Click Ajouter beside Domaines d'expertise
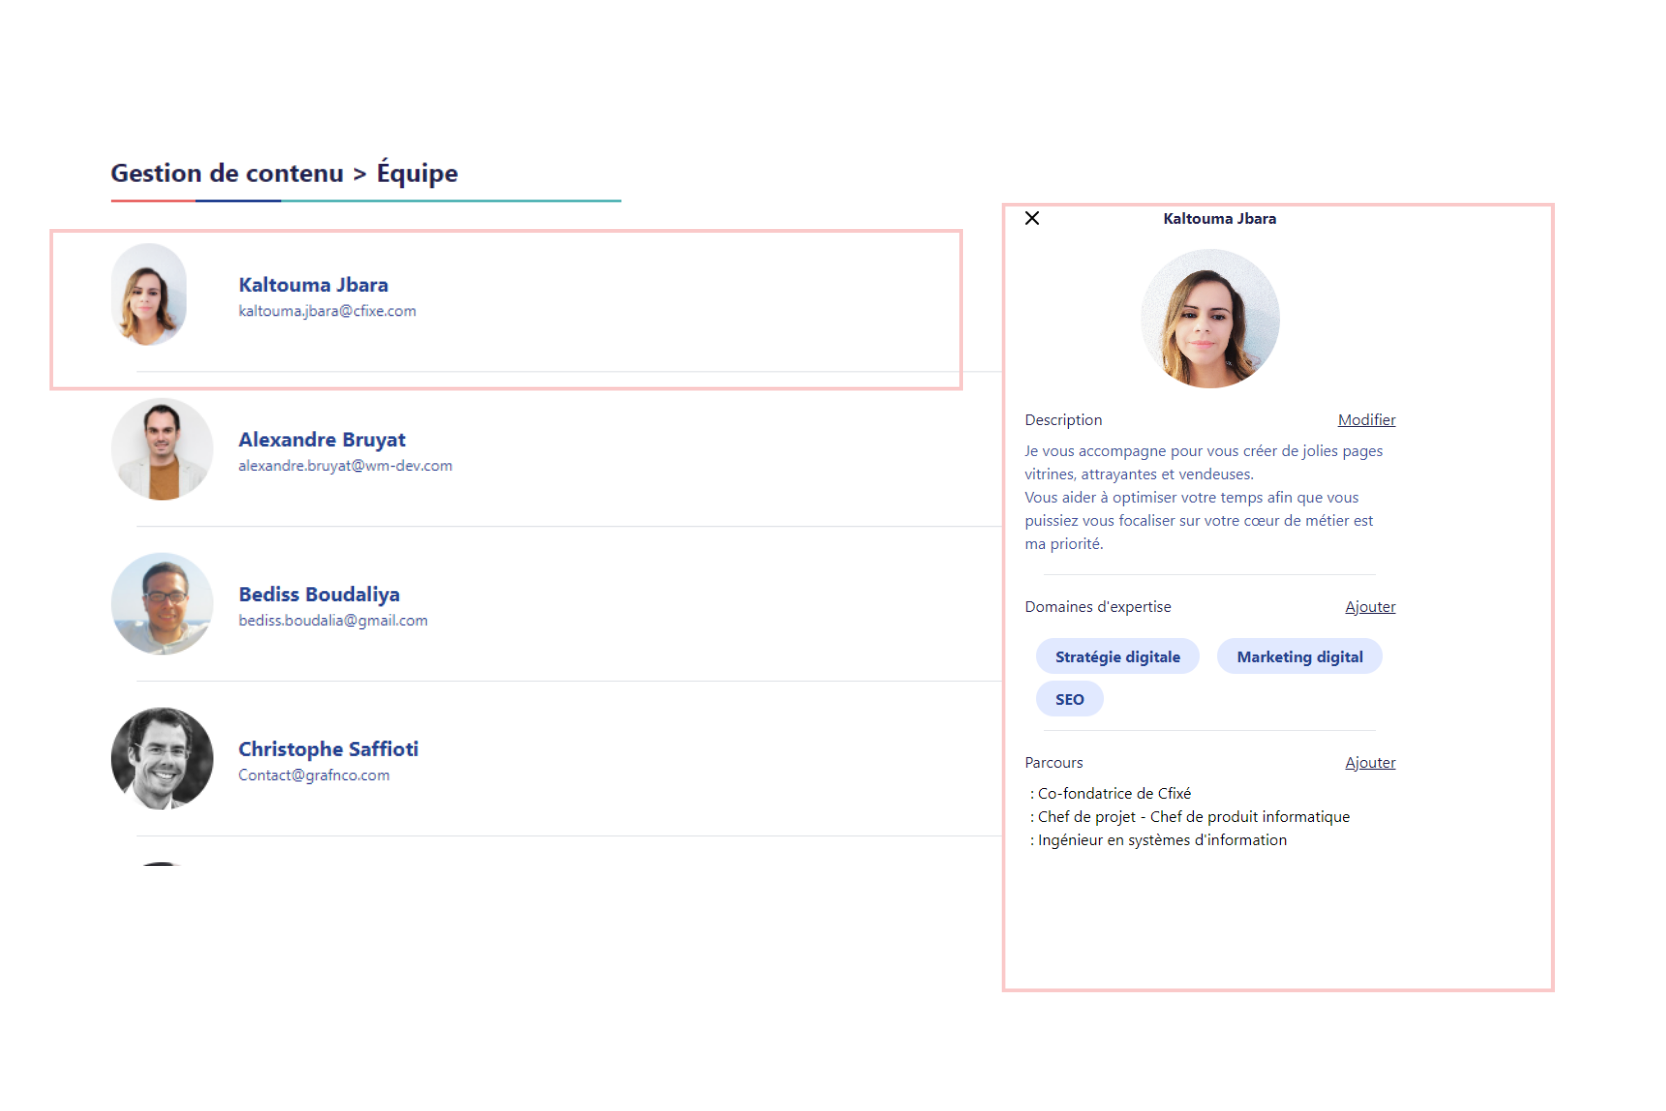The image size is (1666, 1111). (1369, 607)
